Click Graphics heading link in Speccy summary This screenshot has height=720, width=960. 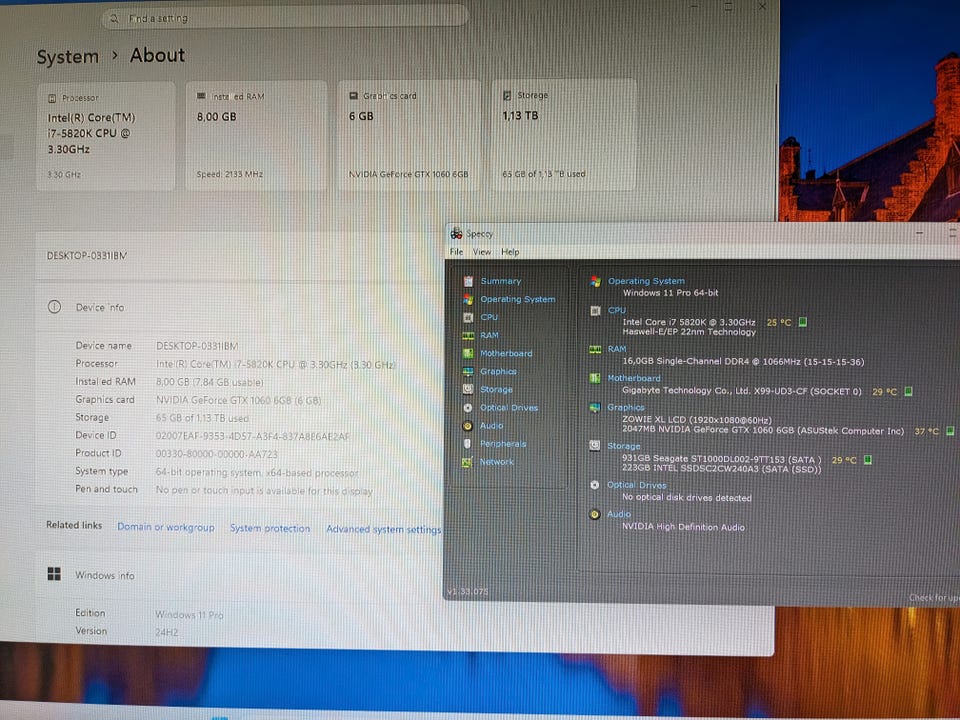click(x=626, y=407)
